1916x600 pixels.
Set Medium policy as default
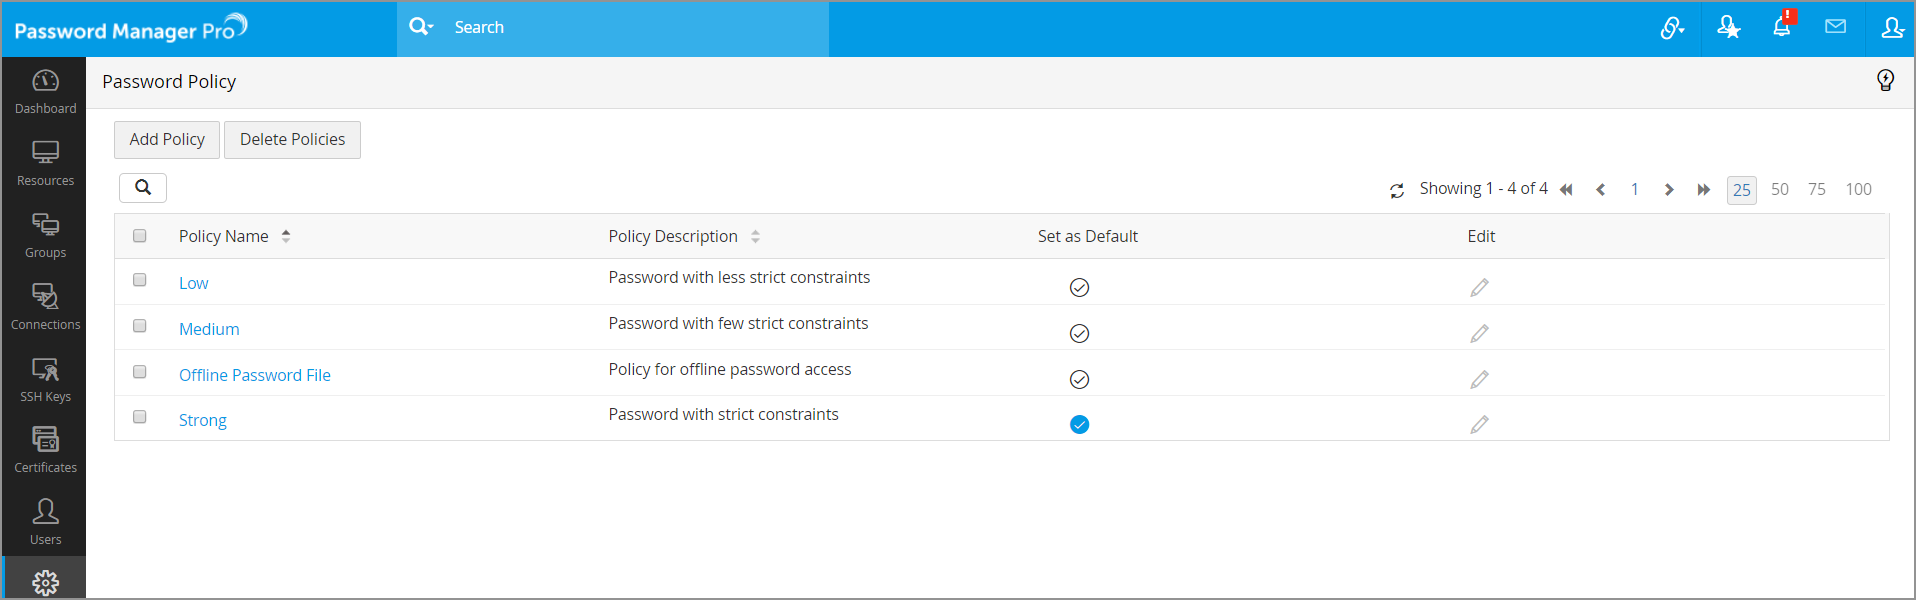point(1079,334)
